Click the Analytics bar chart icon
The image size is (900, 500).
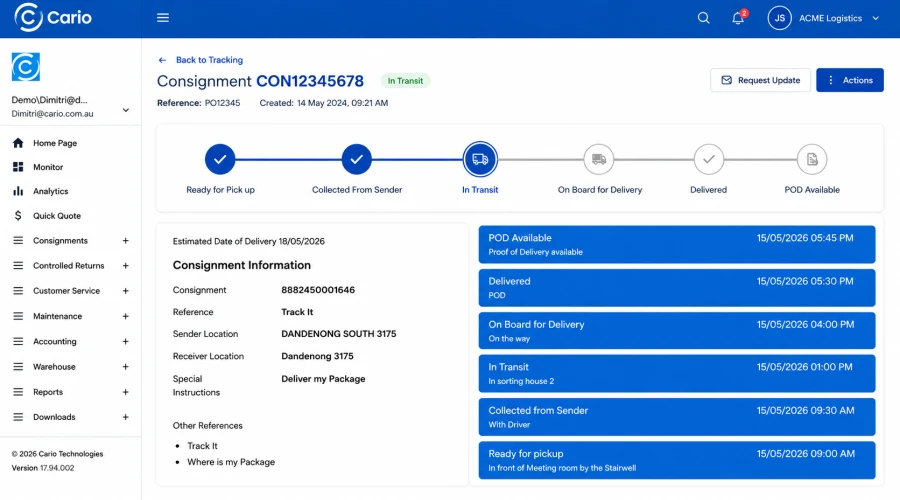[18, 191]
